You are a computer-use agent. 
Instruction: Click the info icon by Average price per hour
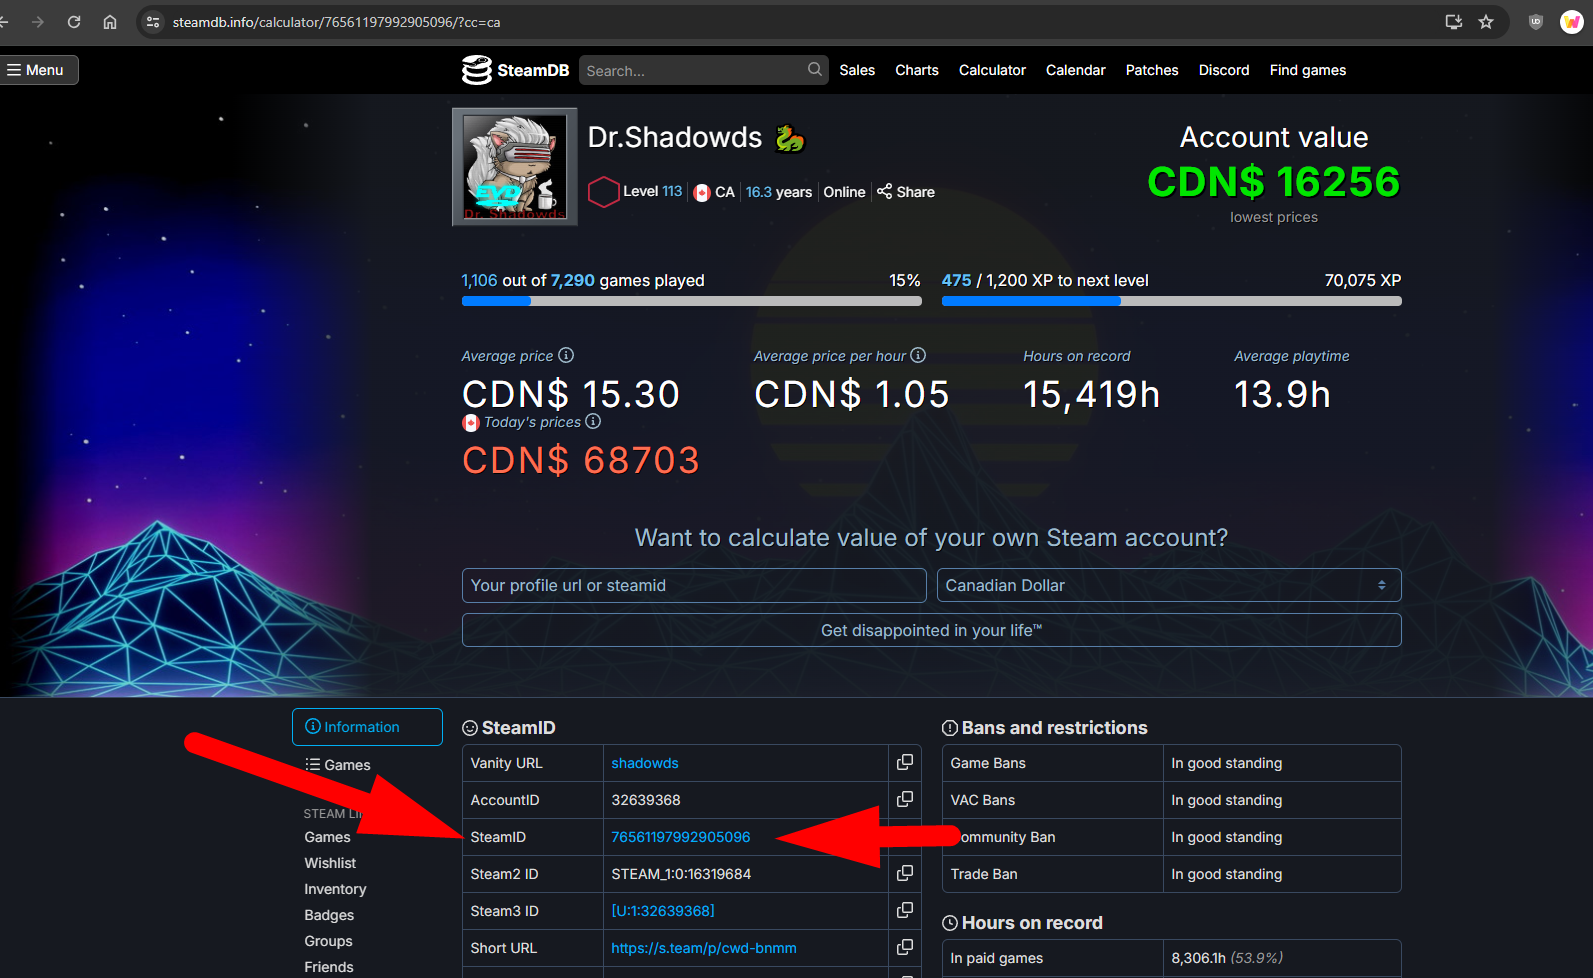coord(918,355)
